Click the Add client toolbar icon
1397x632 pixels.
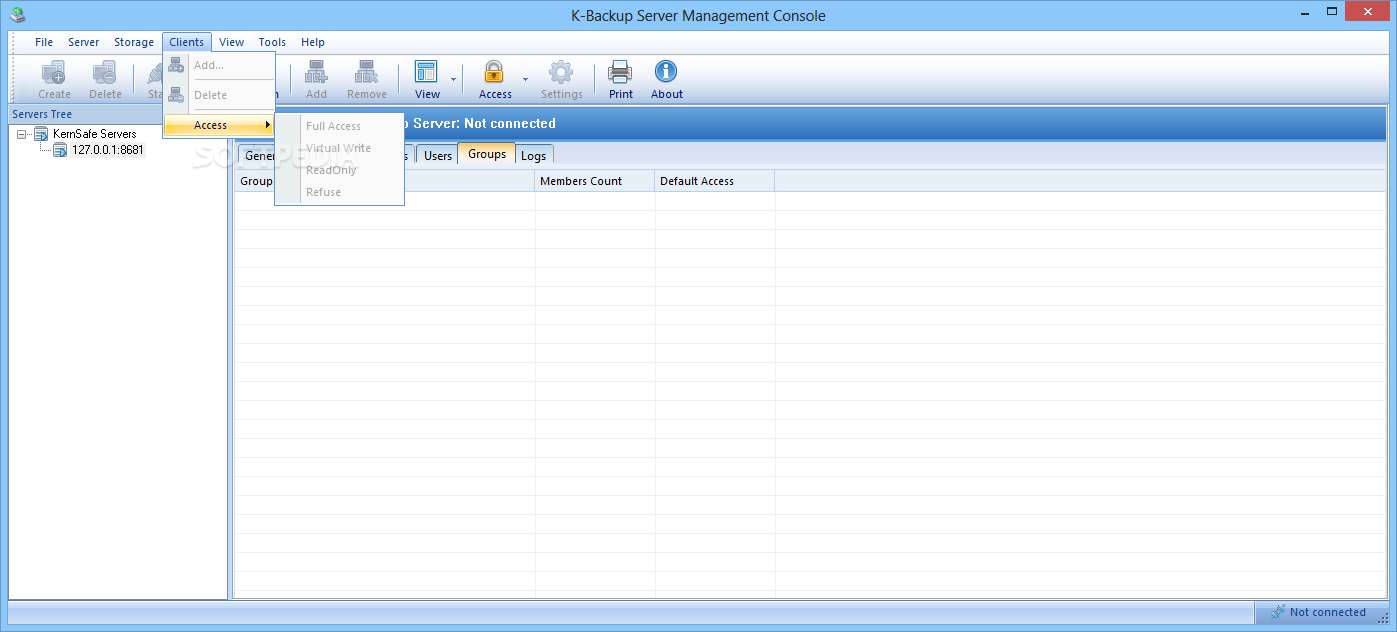pyautogui.click(x=316, y=72)
